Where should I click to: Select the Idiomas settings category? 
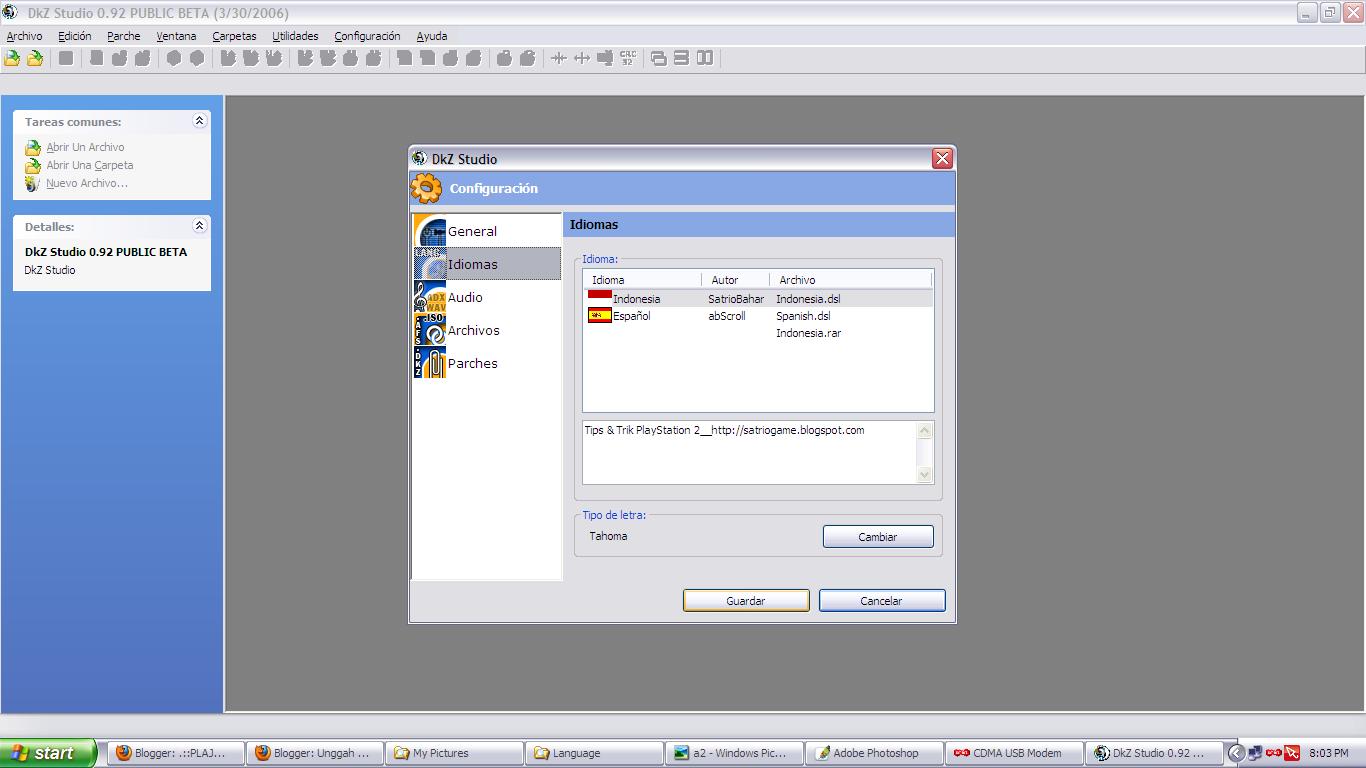pos(487,264)
